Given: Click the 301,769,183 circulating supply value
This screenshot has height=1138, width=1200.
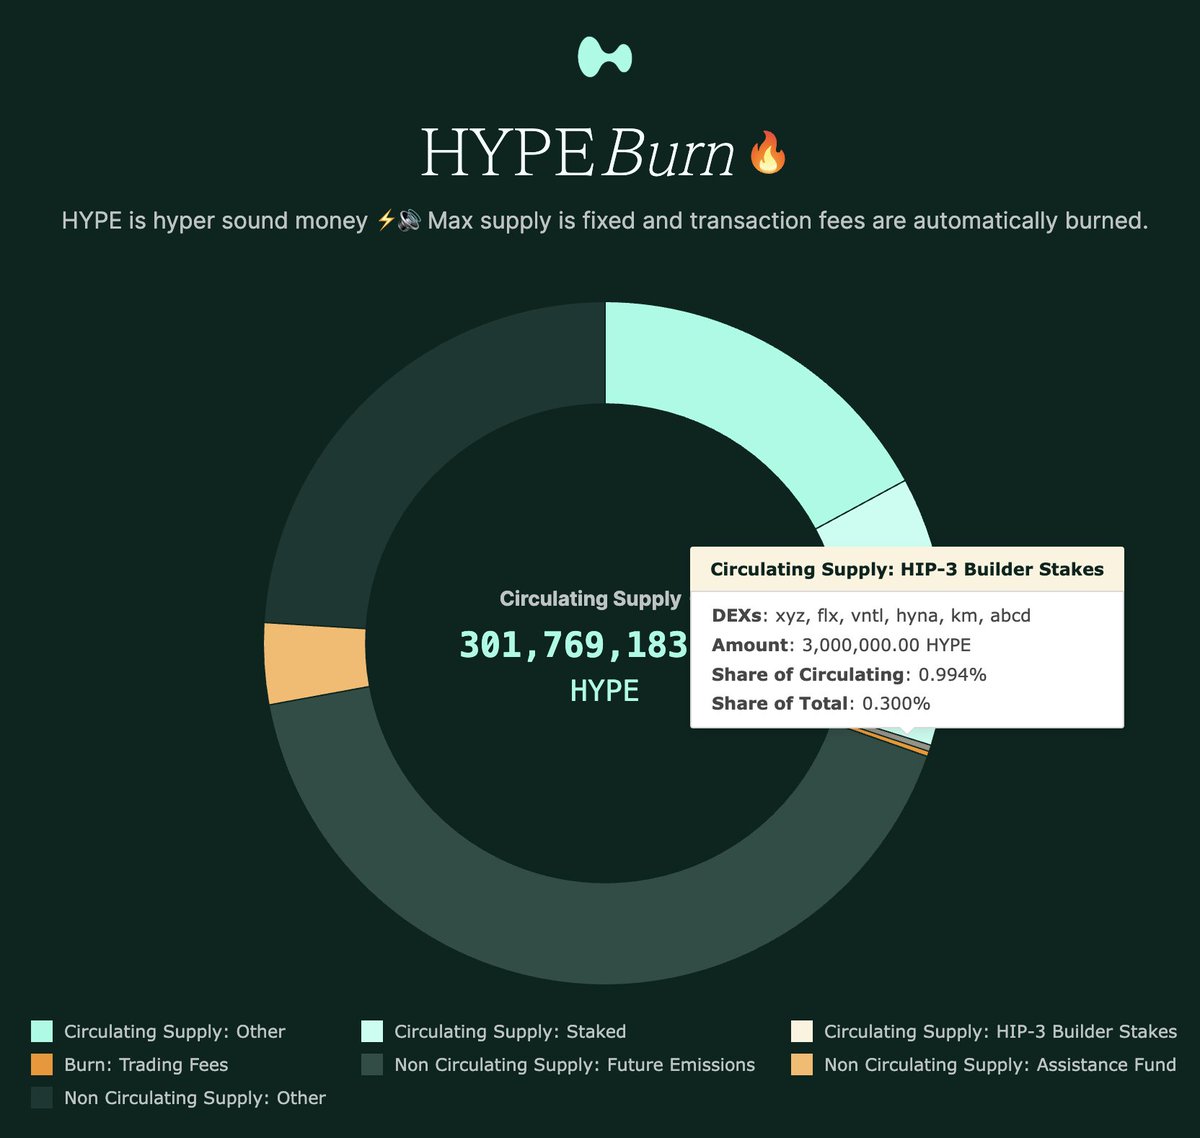Looking at the screenshot, I should (573, 645).
